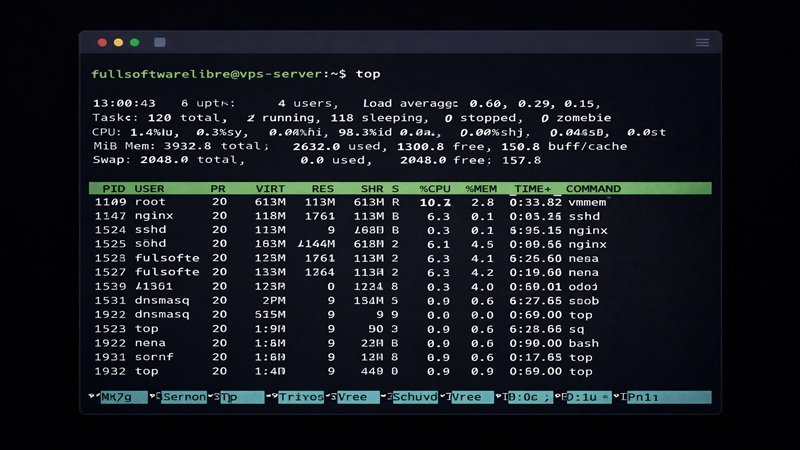Click the %CPU column header
The width and height of the screenshot is (800, 450).
click(437, 188)
